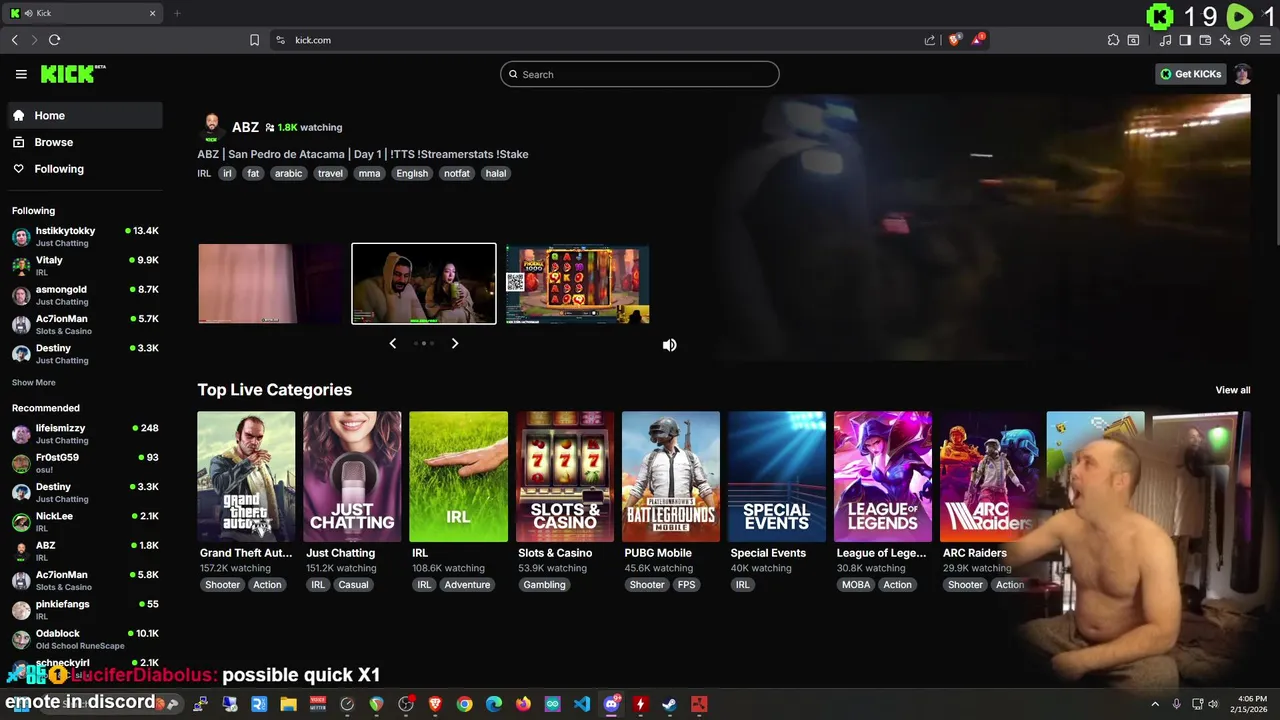Open Brave Rewards triangle icon

click(979, 40)
